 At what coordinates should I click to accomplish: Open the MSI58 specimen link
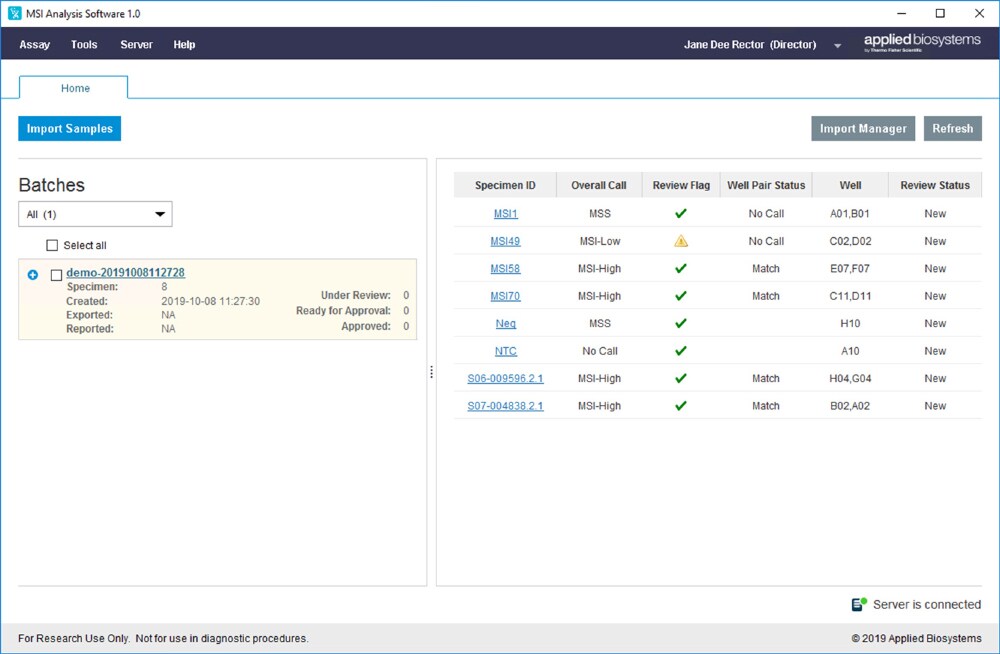click(x=505, y=268)
